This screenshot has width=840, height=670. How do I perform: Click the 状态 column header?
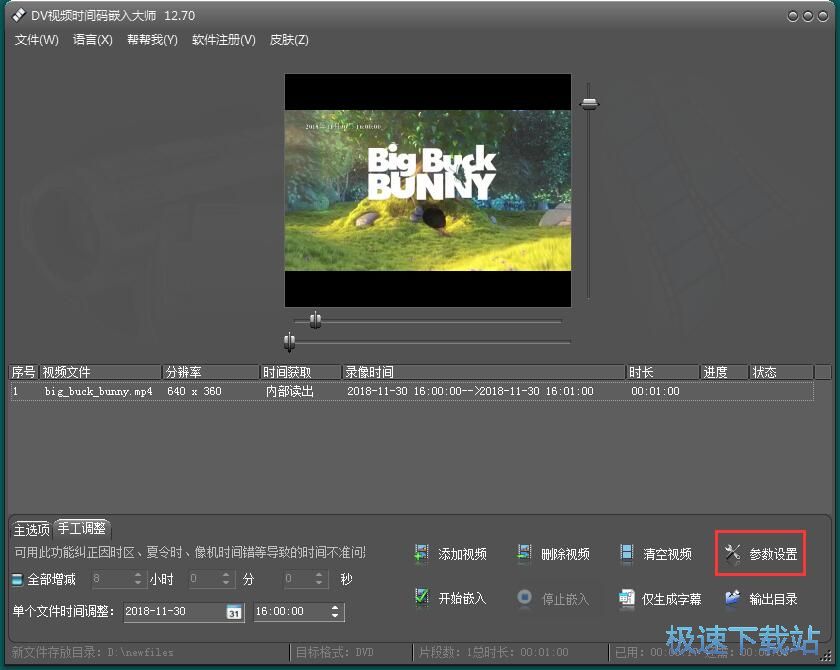click(x=781, y=372)
